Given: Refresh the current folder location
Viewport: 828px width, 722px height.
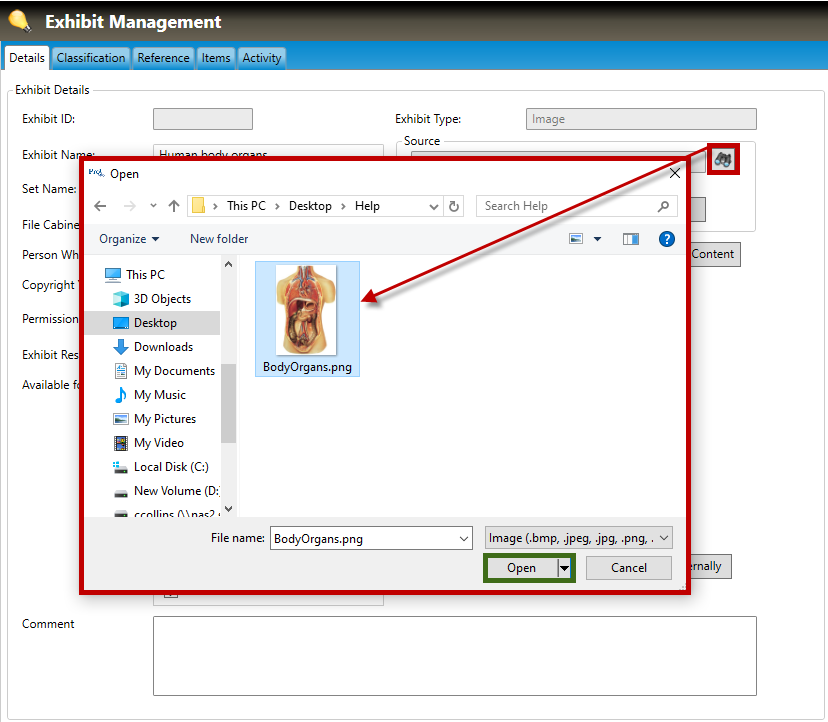Looking at the screenshot, I should [455, 206].
